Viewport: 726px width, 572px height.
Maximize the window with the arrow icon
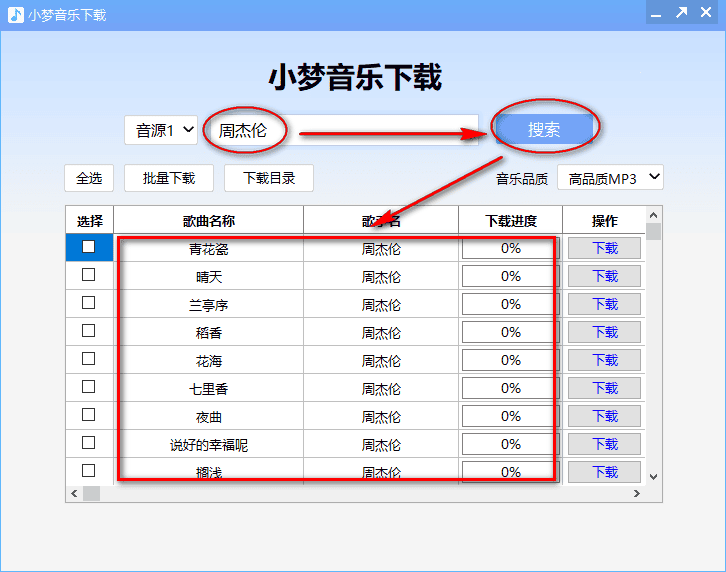(681, 13)
